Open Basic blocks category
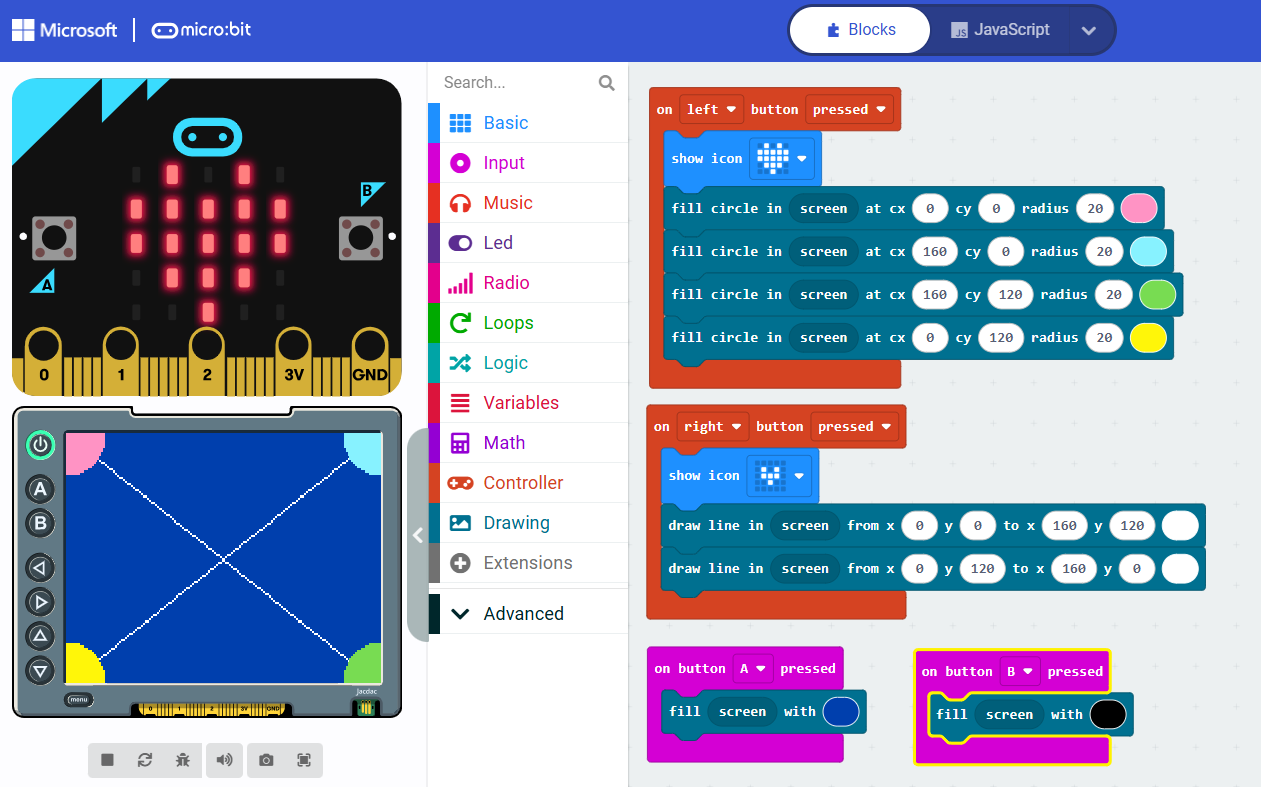This screenshot has height=787, width=1261. [528, 123]
